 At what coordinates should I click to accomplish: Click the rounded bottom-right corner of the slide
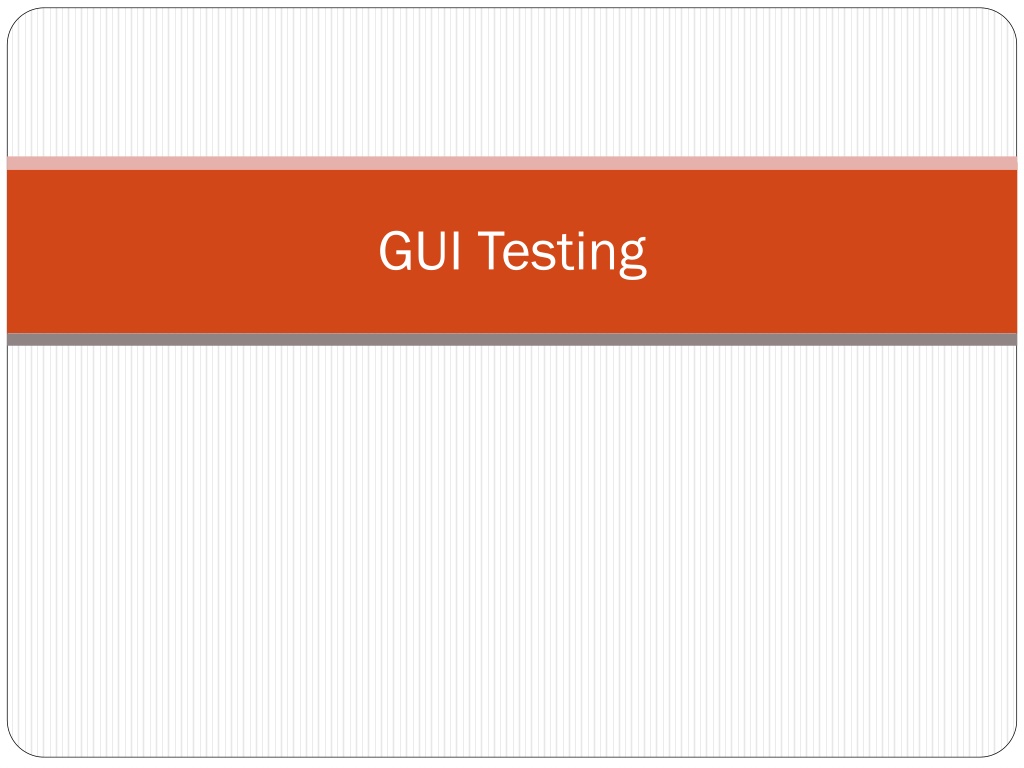[x=1006, y=746]
